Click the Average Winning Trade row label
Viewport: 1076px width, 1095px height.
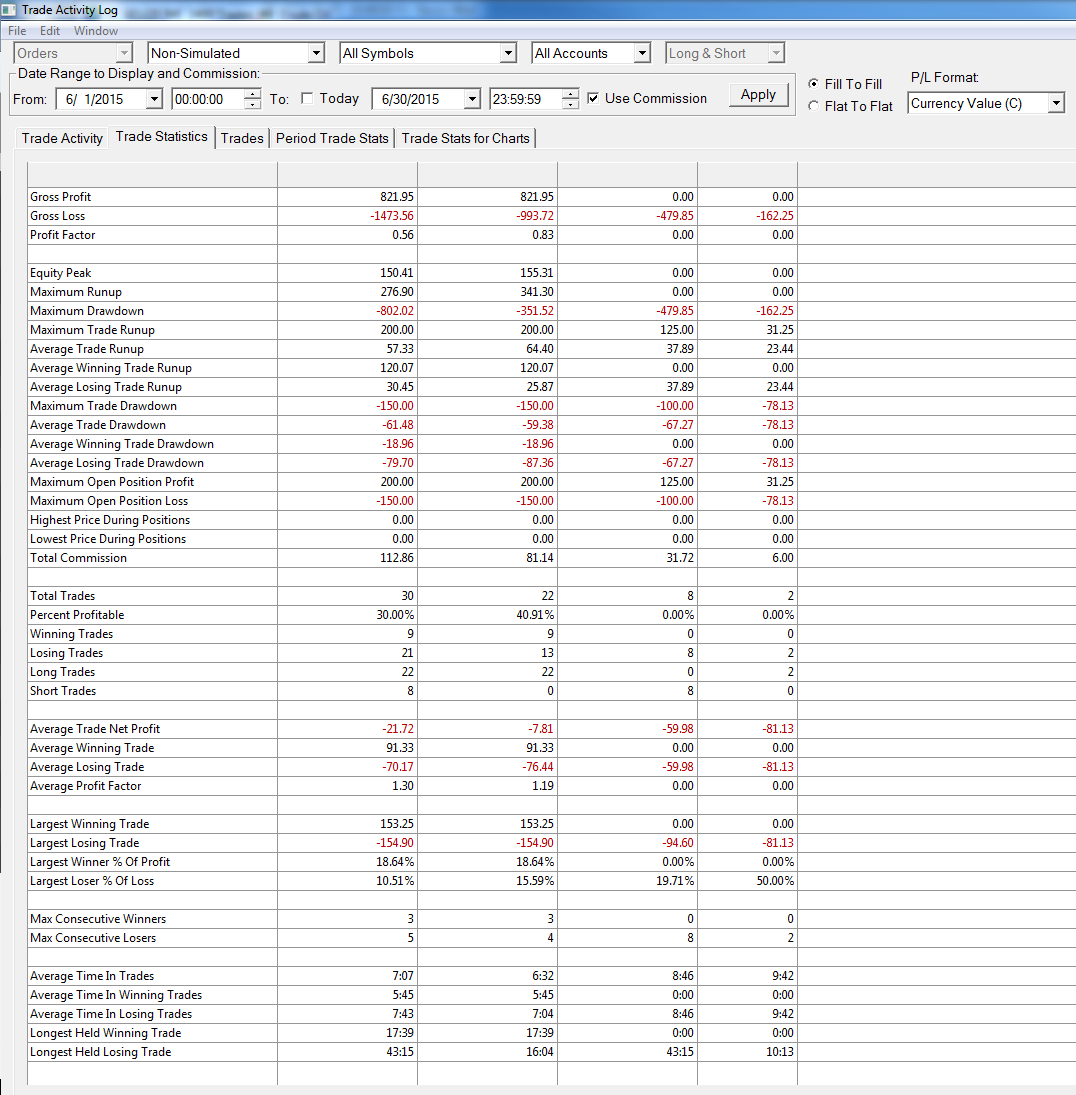(x=91, y=748)
